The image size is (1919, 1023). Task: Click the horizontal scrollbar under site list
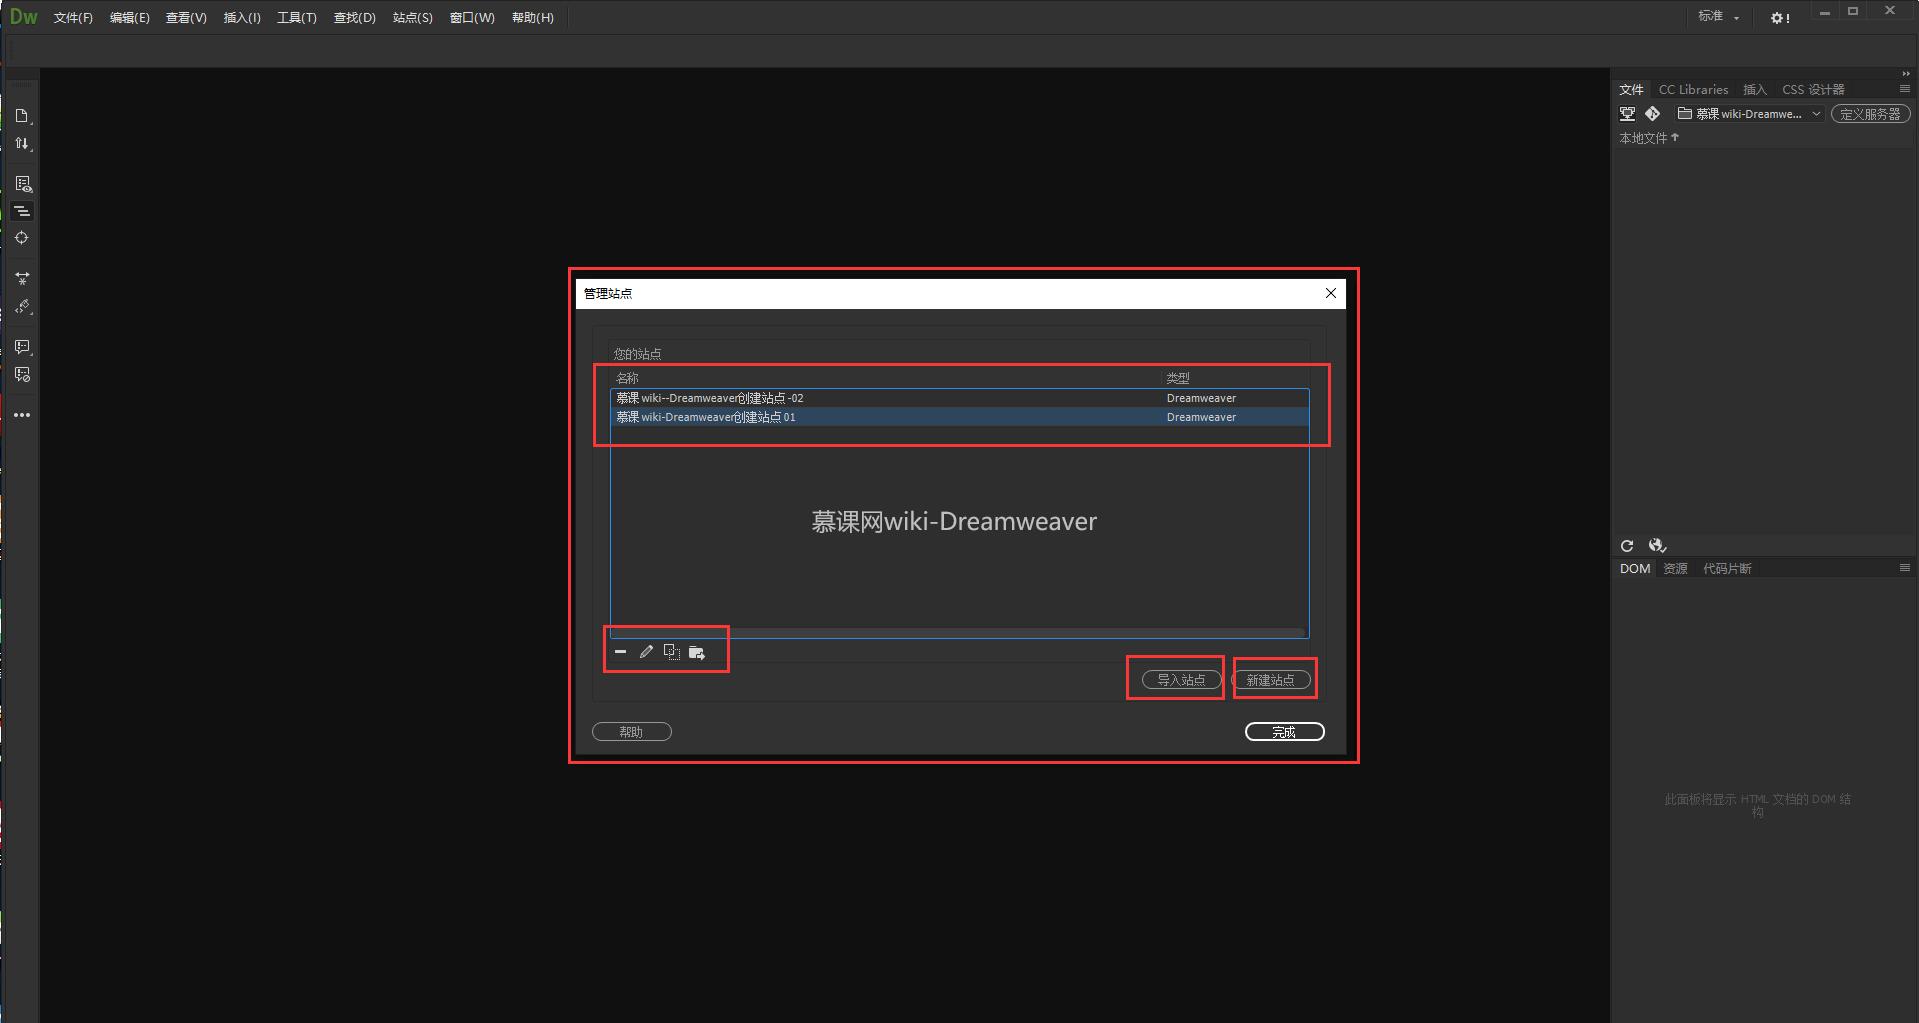pos(959,632)
